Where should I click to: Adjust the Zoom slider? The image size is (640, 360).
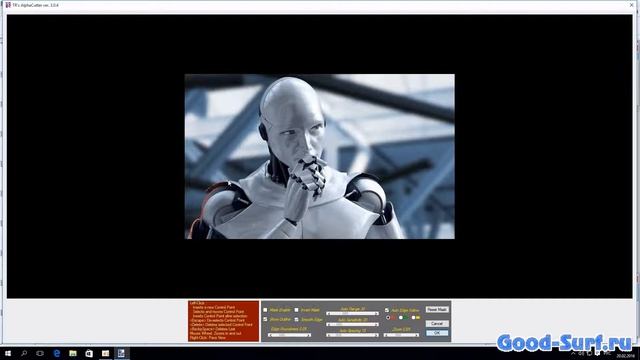coord(401,335)
